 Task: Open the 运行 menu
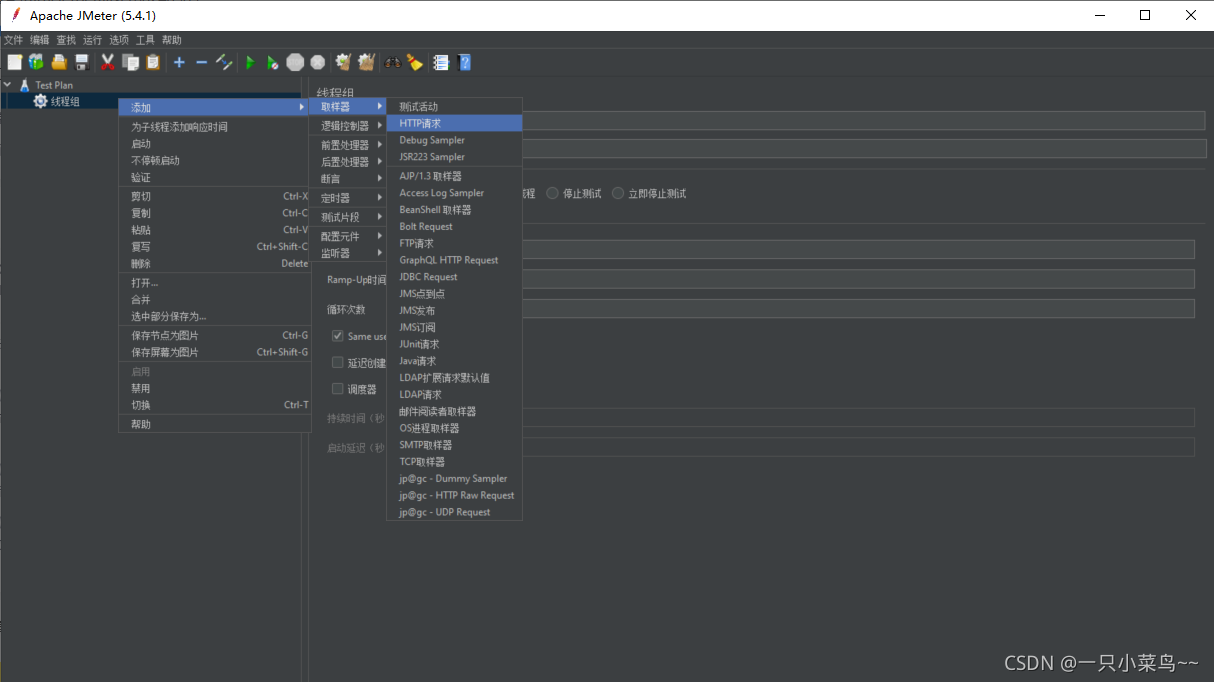tap(92, 40)
